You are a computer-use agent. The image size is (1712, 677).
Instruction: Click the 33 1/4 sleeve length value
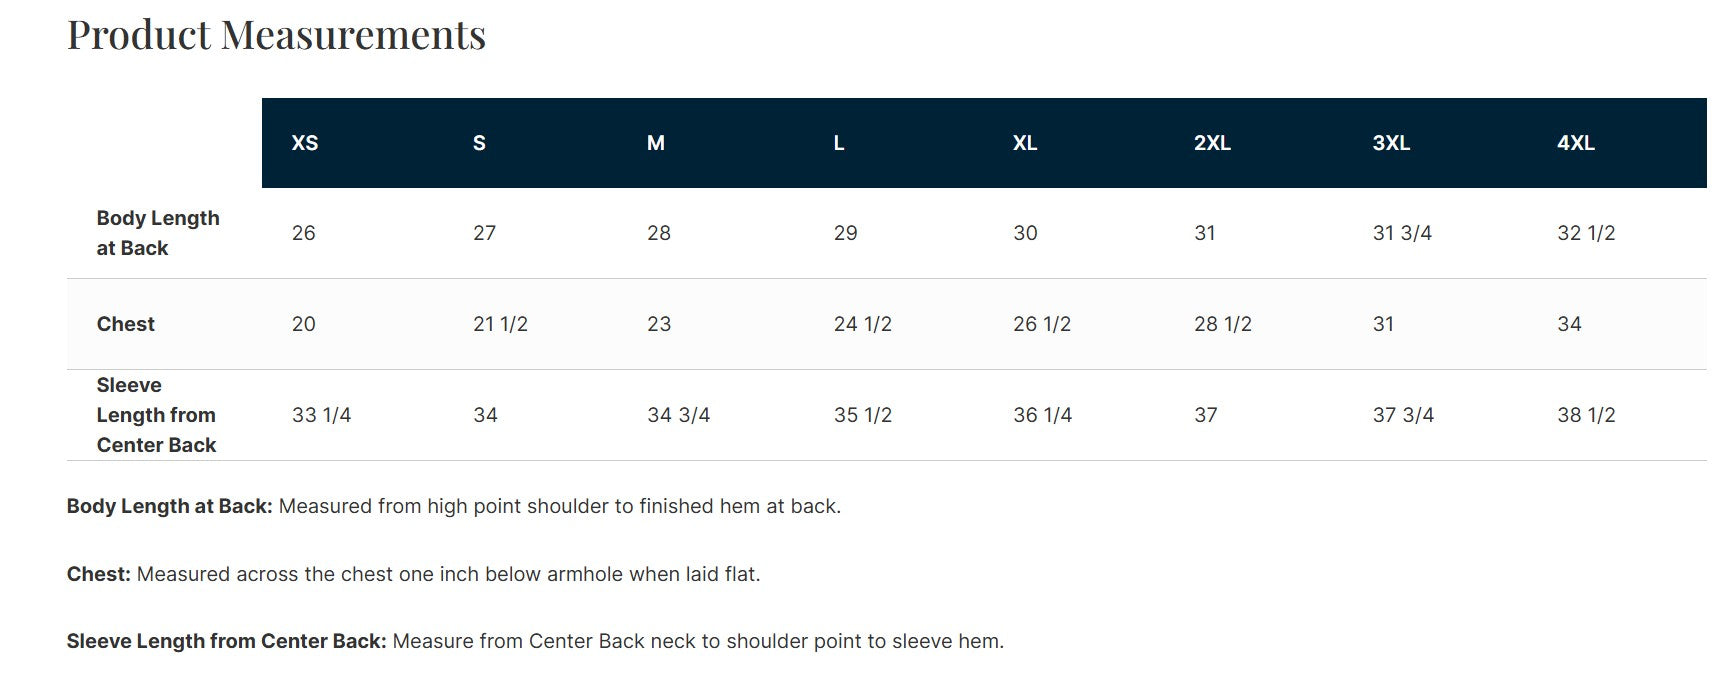point(321,415)
